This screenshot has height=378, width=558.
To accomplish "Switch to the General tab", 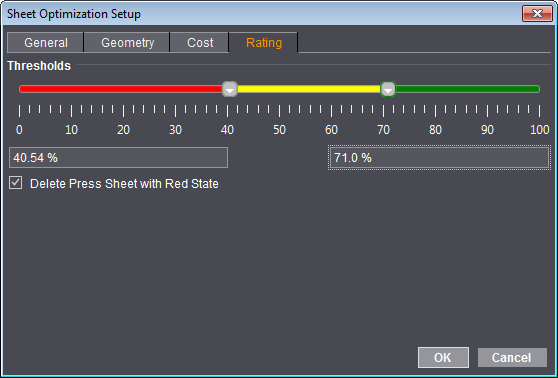I will pos(46,42).
